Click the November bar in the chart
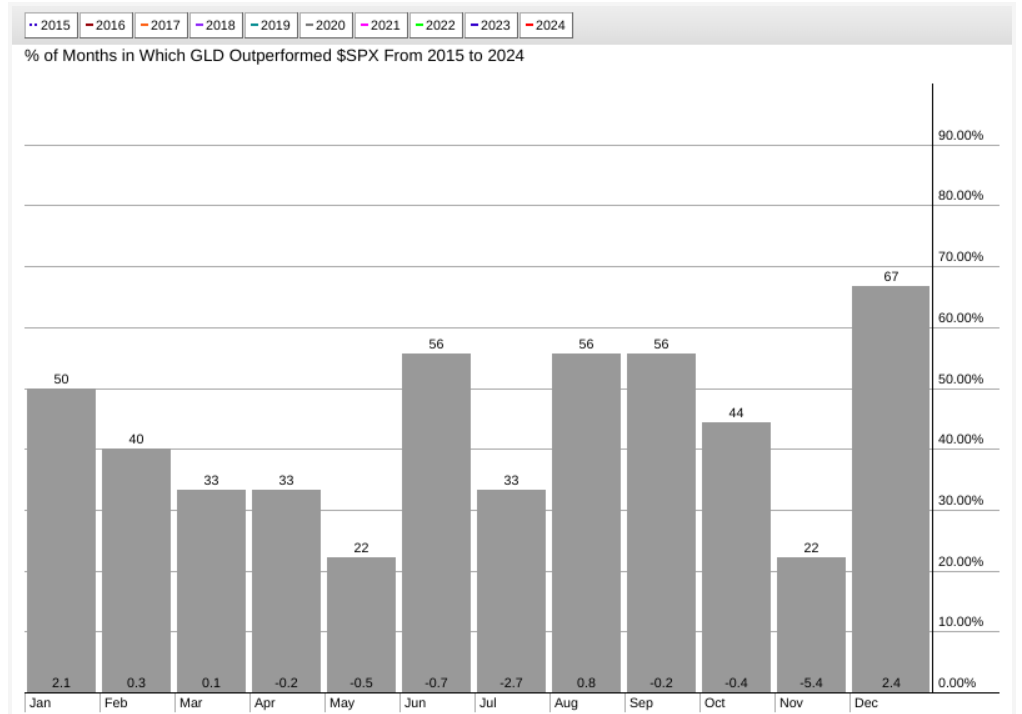The image size is (1022, 714). coord(811,625)
